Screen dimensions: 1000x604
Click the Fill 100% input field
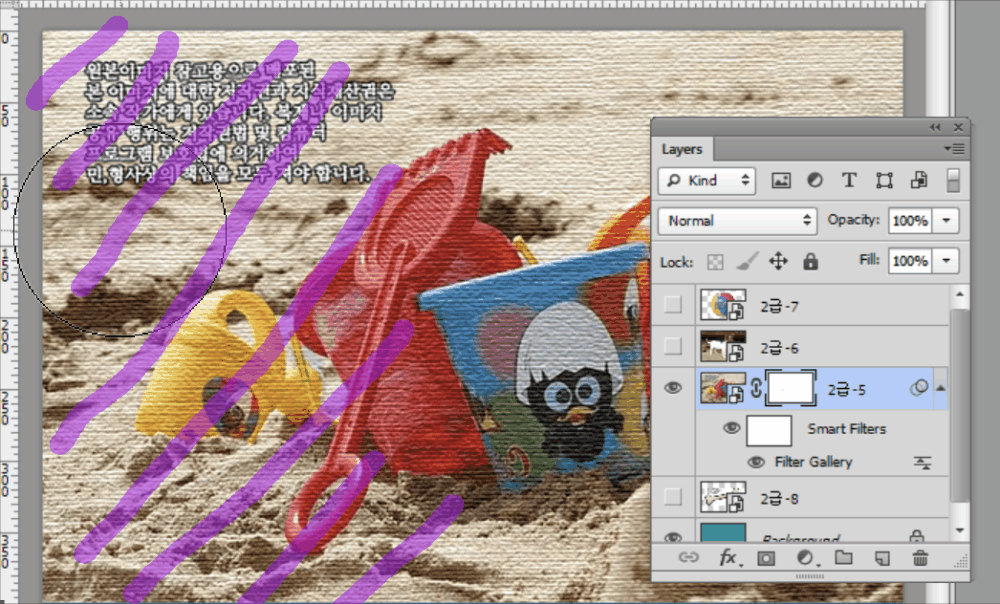(x=910, y=261)
